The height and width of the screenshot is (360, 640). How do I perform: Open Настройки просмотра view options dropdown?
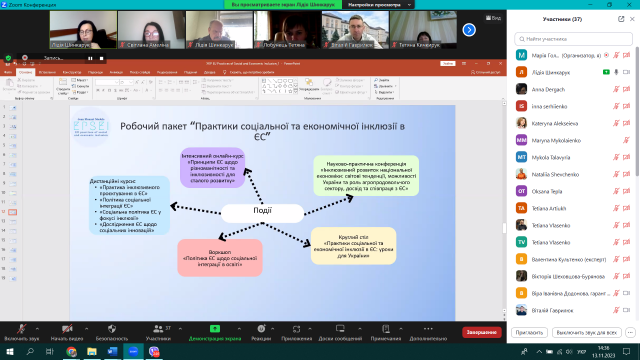click(379, 5)
